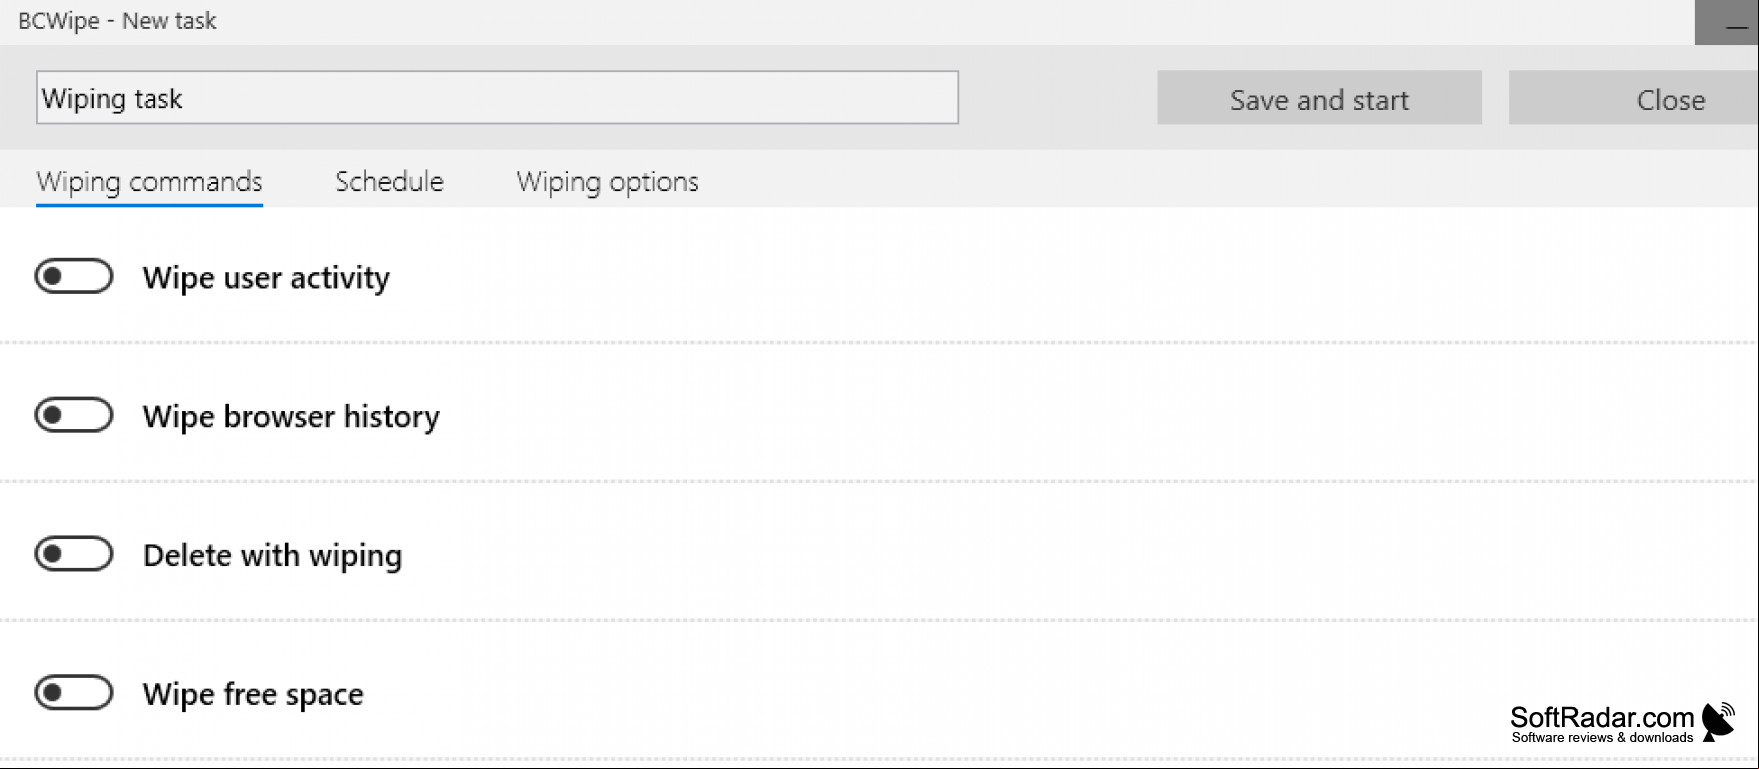Toggle the Delete with wiping switch
Image resolution: width=1759 pixels, height=769 pixels.
click(74, 554)
